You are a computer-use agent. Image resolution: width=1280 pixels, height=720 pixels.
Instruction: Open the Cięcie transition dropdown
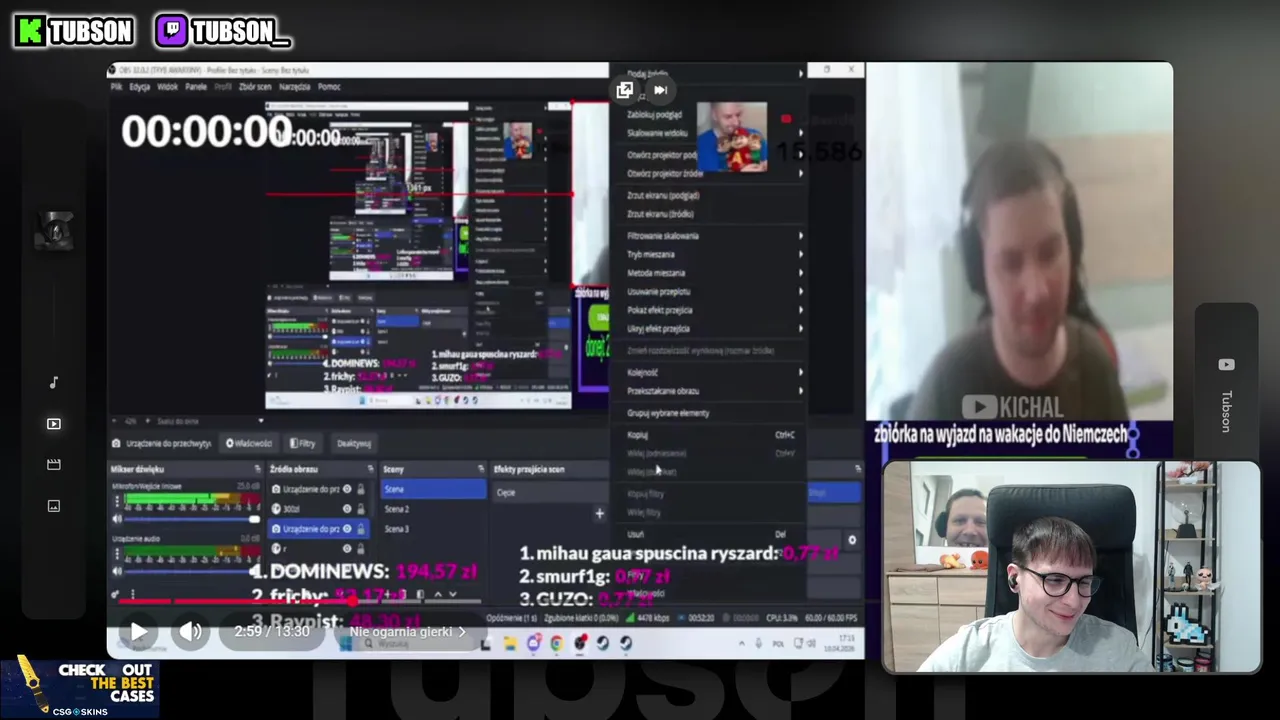pyautogui.click(x=549, y=492)
